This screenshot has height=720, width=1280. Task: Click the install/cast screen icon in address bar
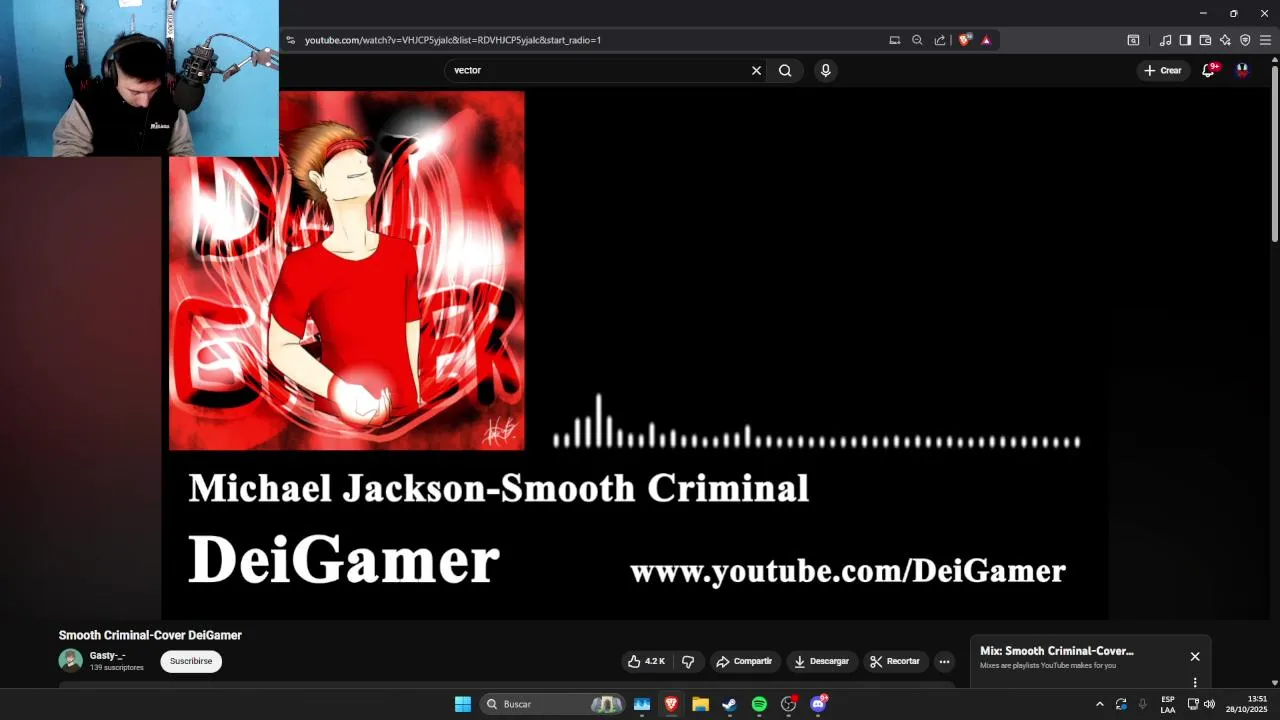point(895,40)
